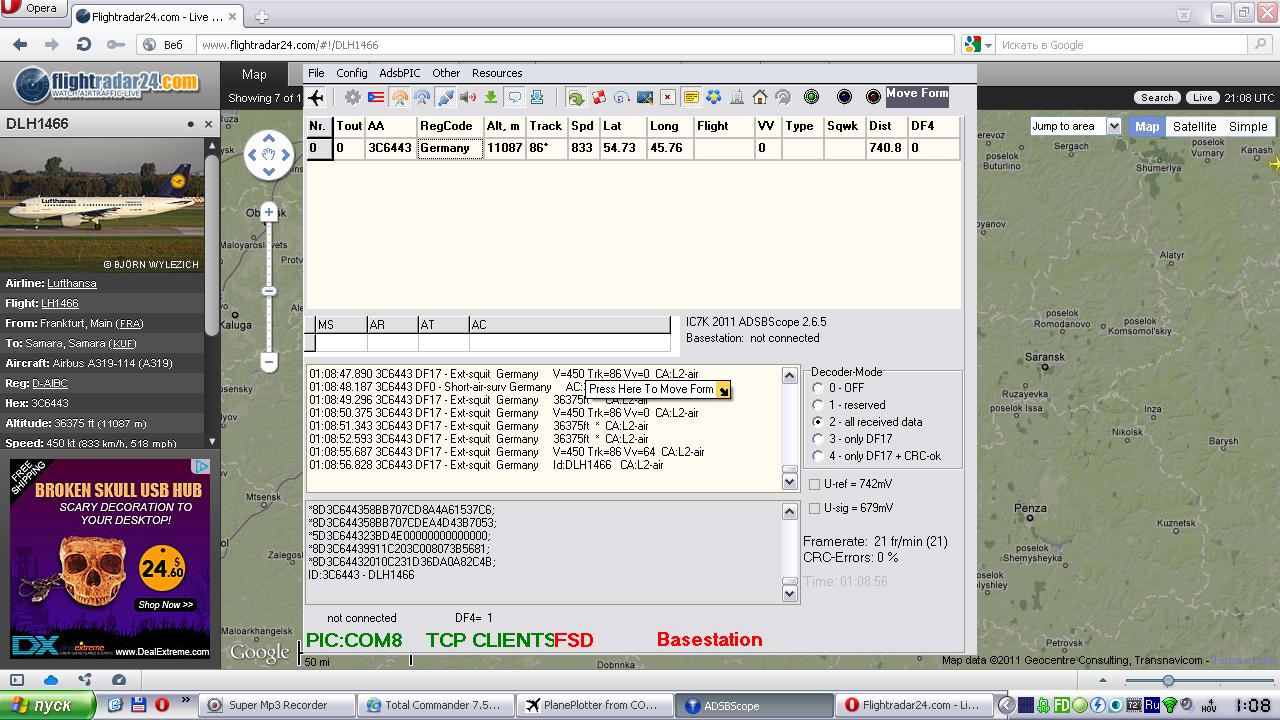Click the Ru language tray indicator
This screenshot has width=1280, height=720.
pos(1151,705)
